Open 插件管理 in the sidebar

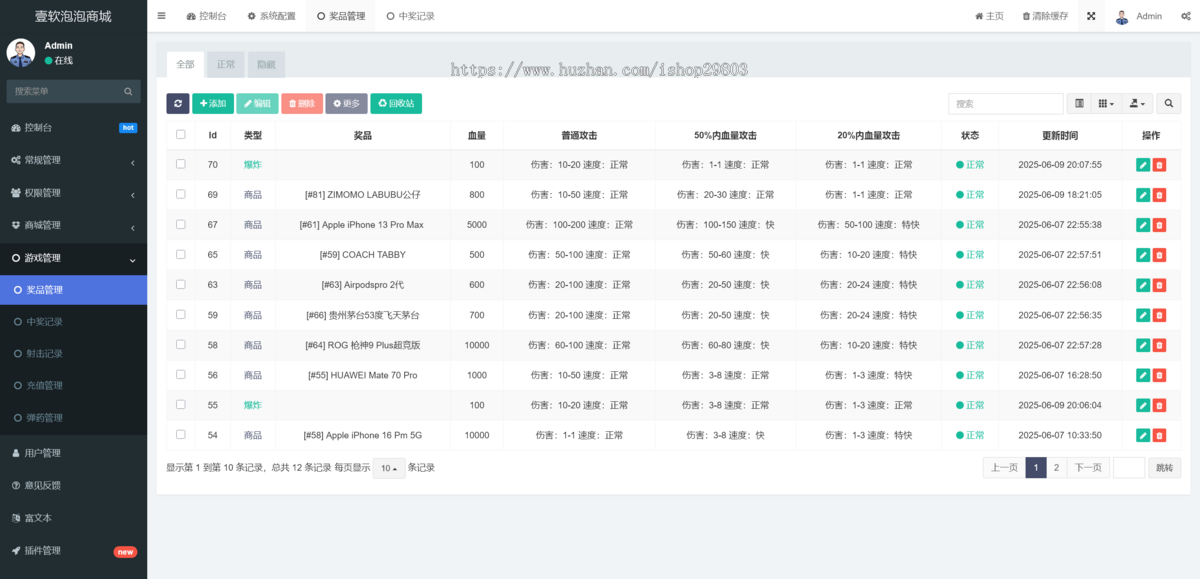point(73,550)
